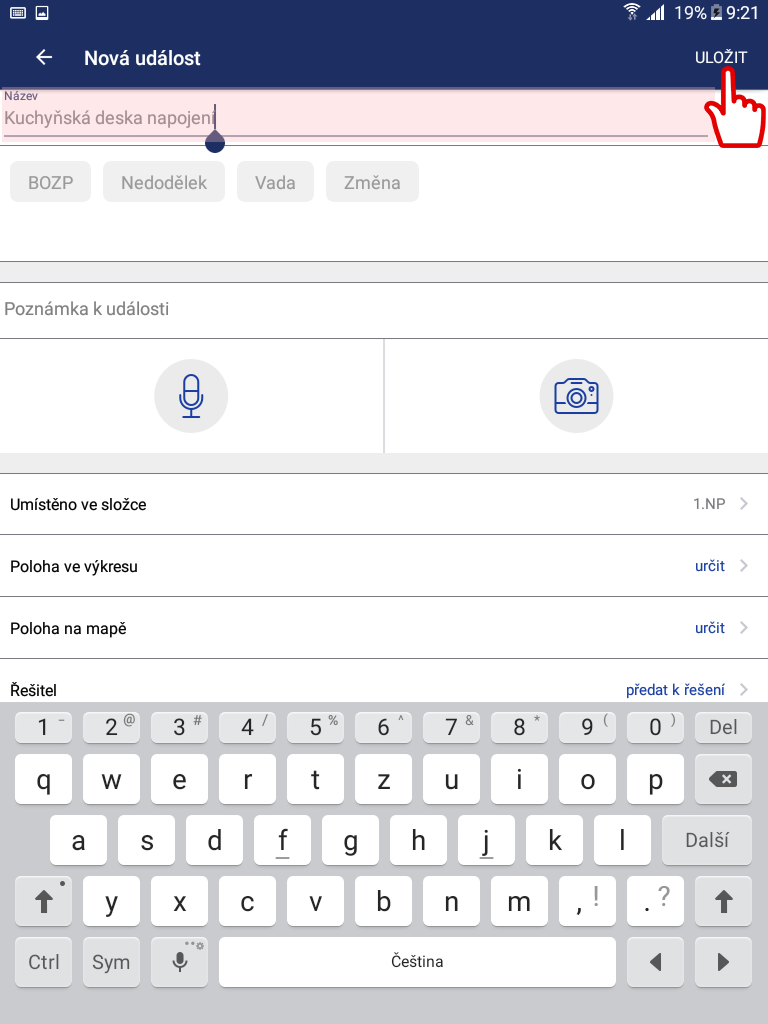Select the Změna tag chip
Image resolution: width=768 pixels, height=1024 pixels.
(x=372, y=182)
